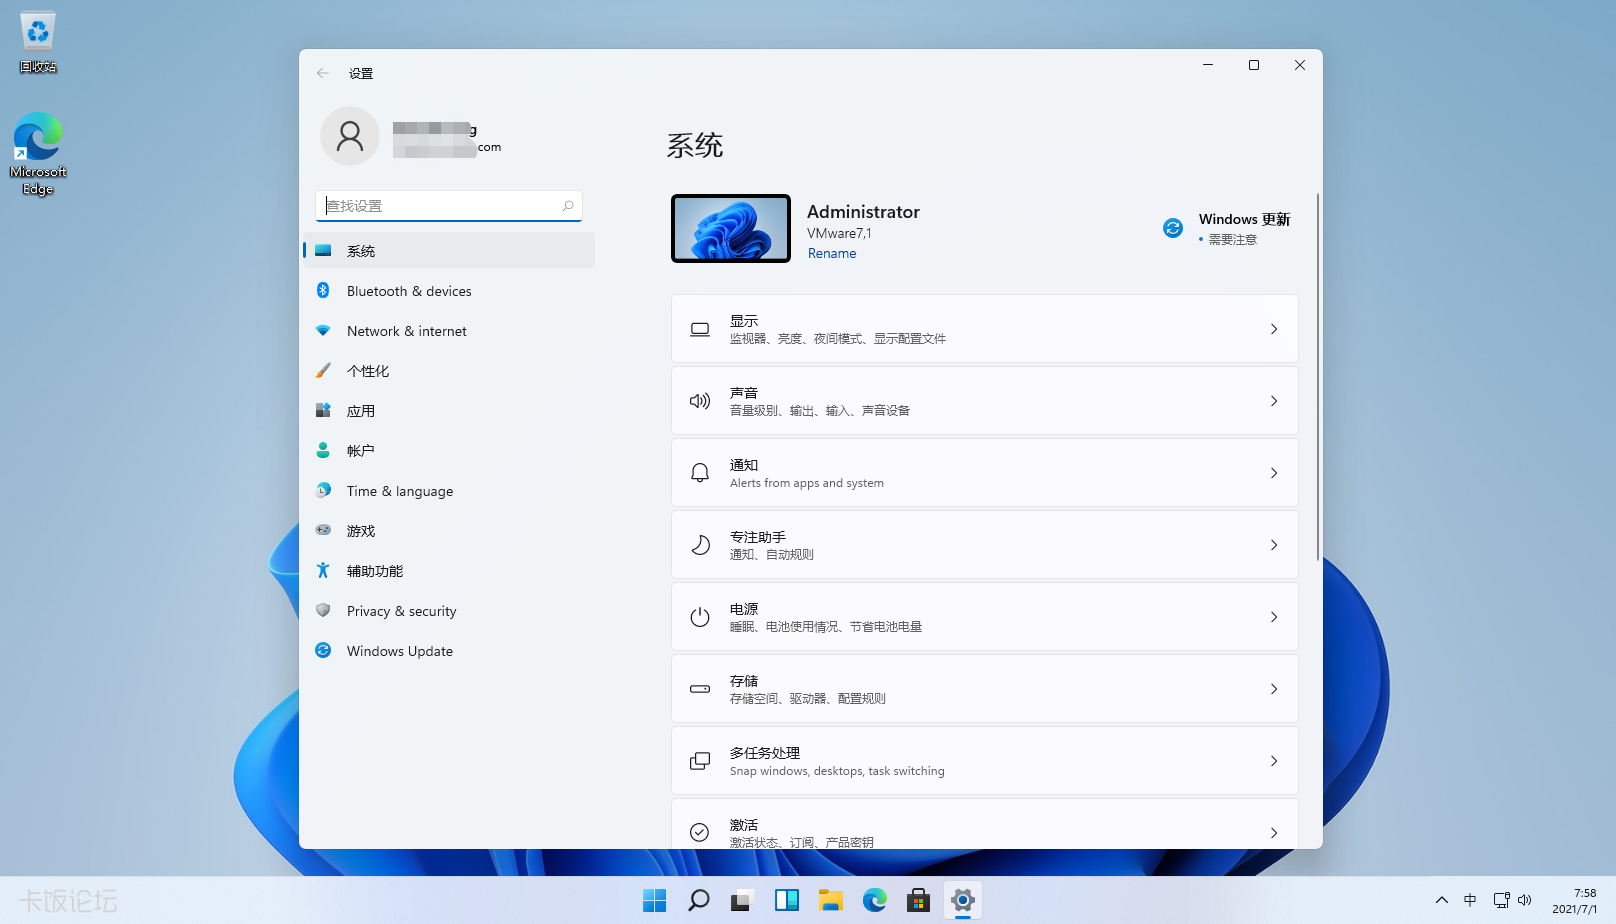Expand the 电源 row chevron
Viewport: 1616px width, 924px height.
coord(1274,617)
